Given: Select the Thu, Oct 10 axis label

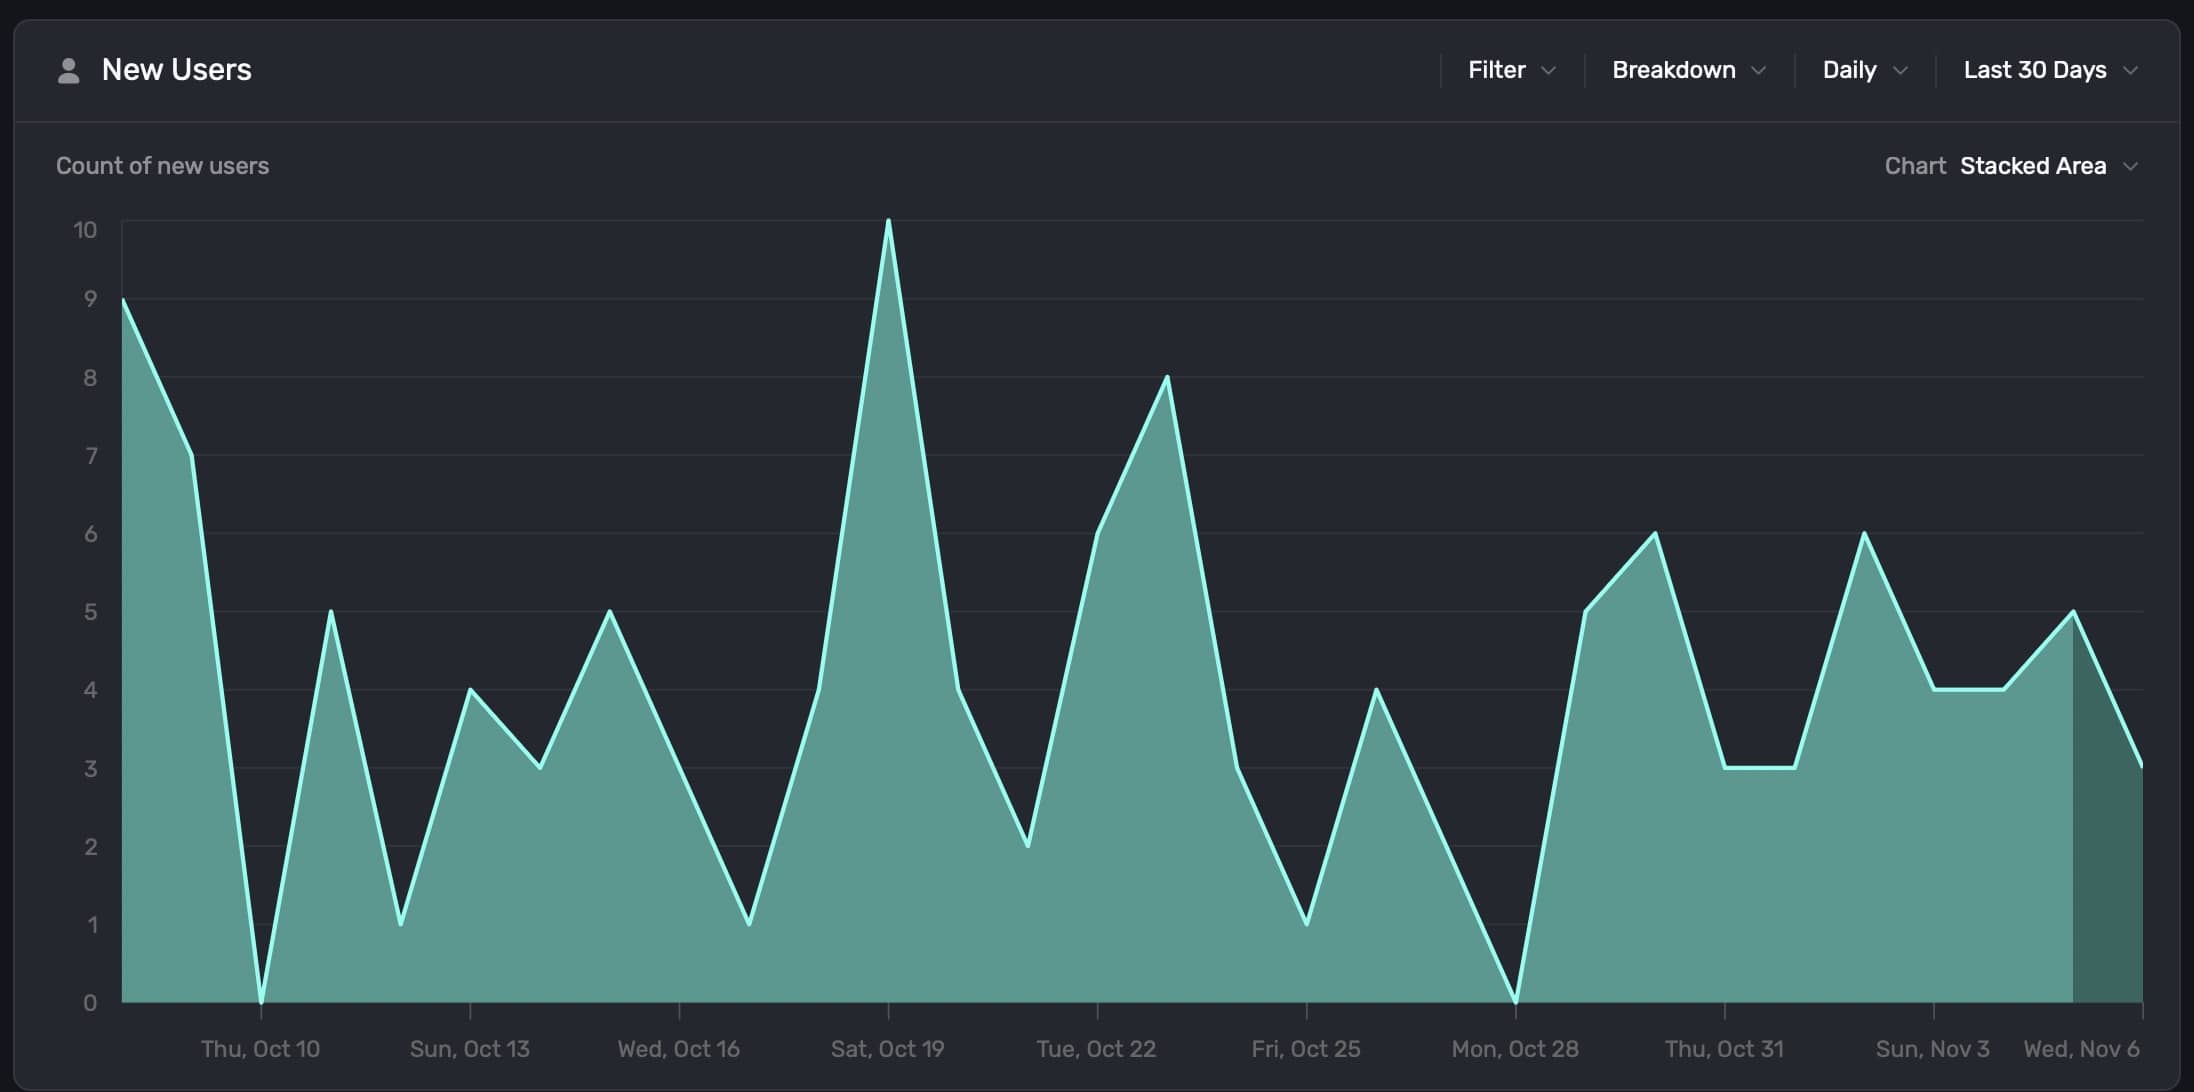Looking at the screenshot, I should point(260,1049).
